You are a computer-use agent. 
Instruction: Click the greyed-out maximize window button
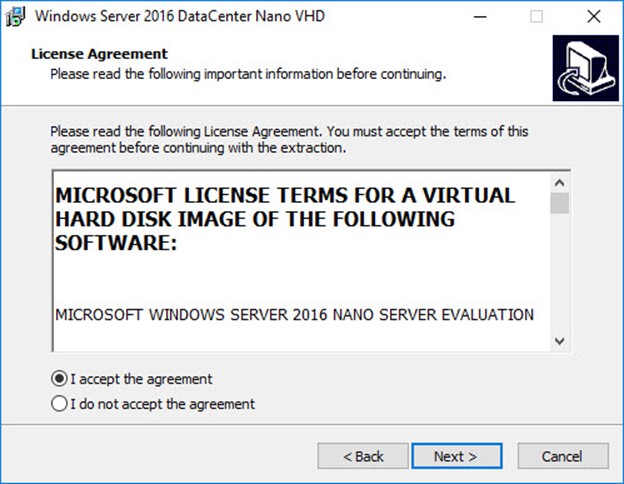point(537,17)
